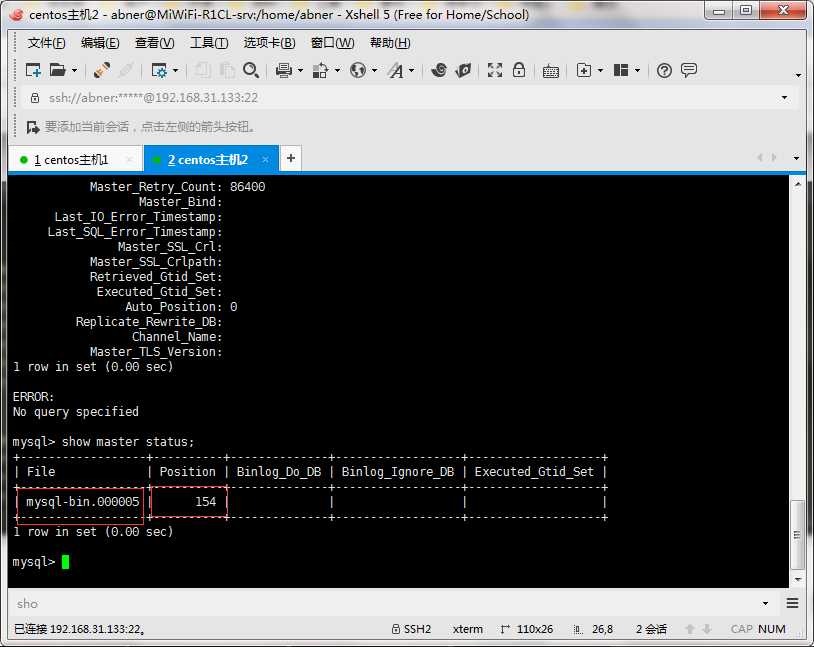This screenshot has width=814, height=647.
Task: Open the 窗口(W) menu
Action: (x=332, y=43)
